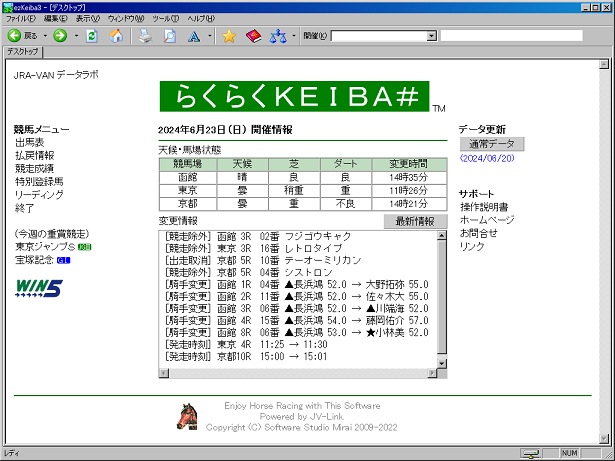Click up arrow of change-info list scrollbar

(442, 236)
